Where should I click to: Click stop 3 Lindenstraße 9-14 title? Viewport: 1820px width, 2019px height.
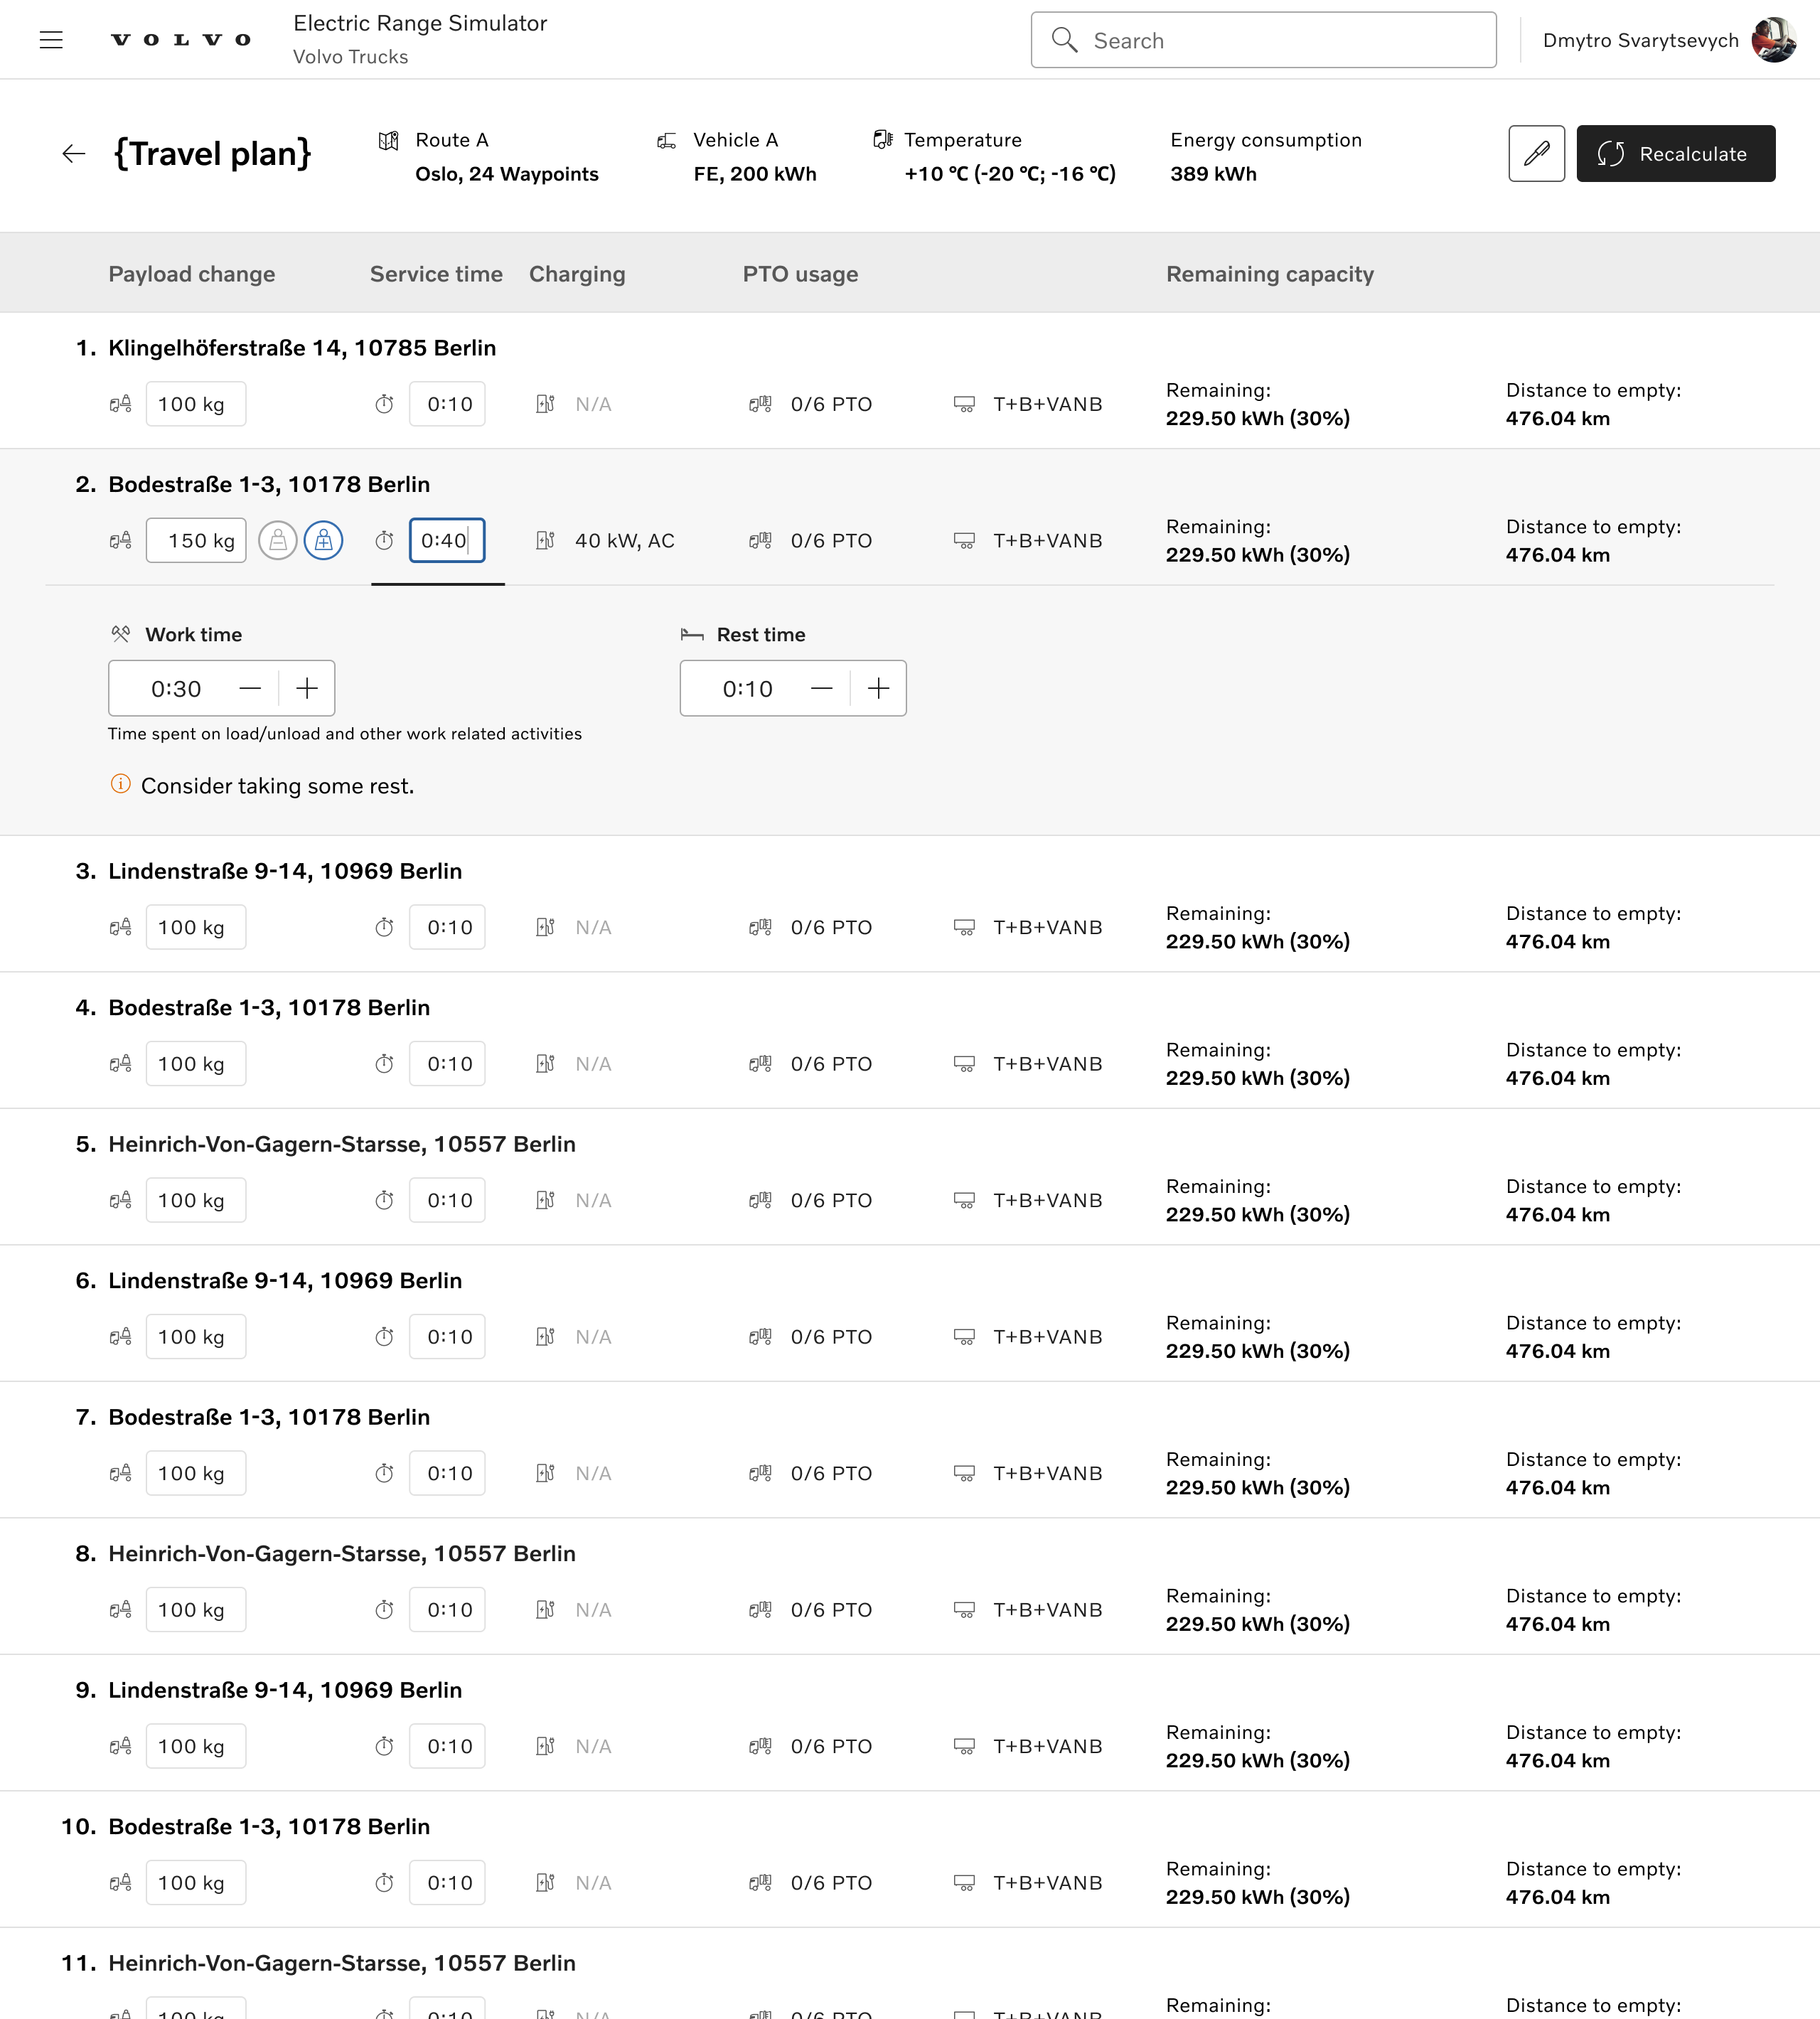285,871
